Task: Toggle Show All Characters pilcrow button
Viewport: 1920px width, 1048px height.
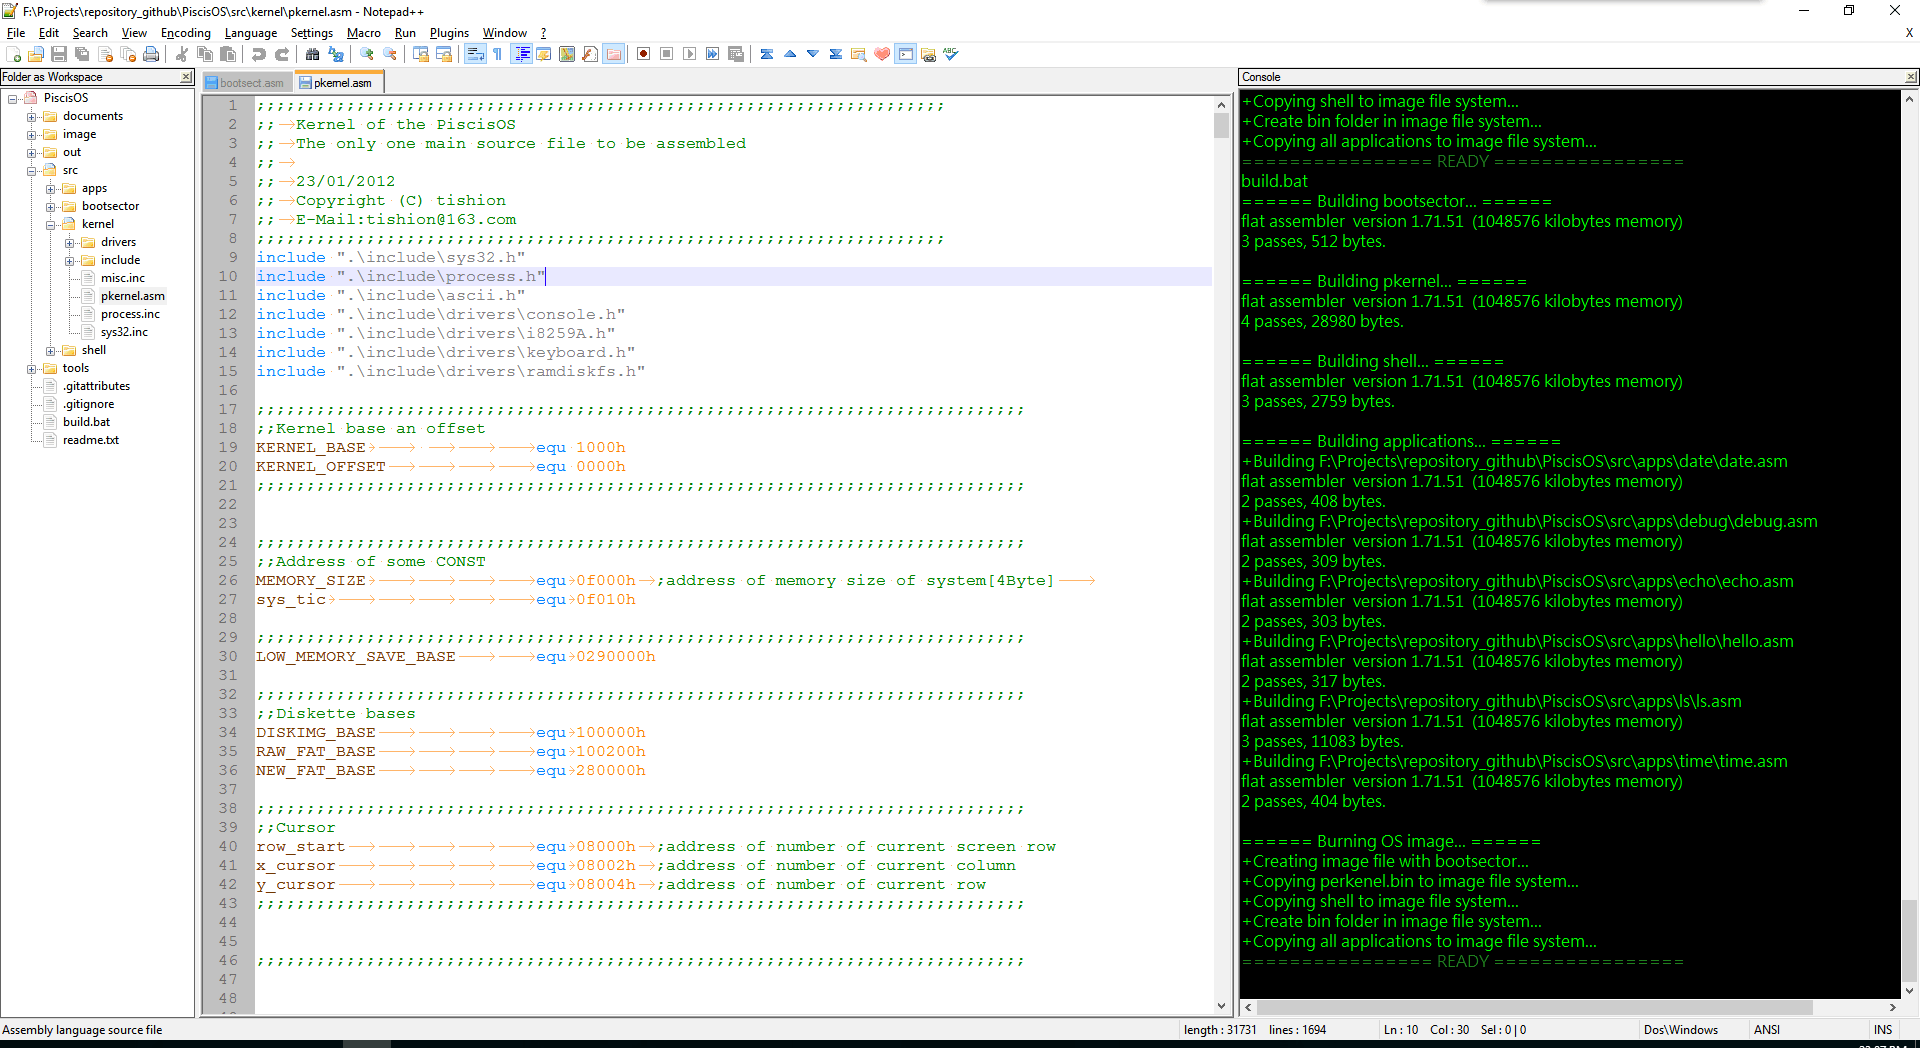Action: [498, 54]
